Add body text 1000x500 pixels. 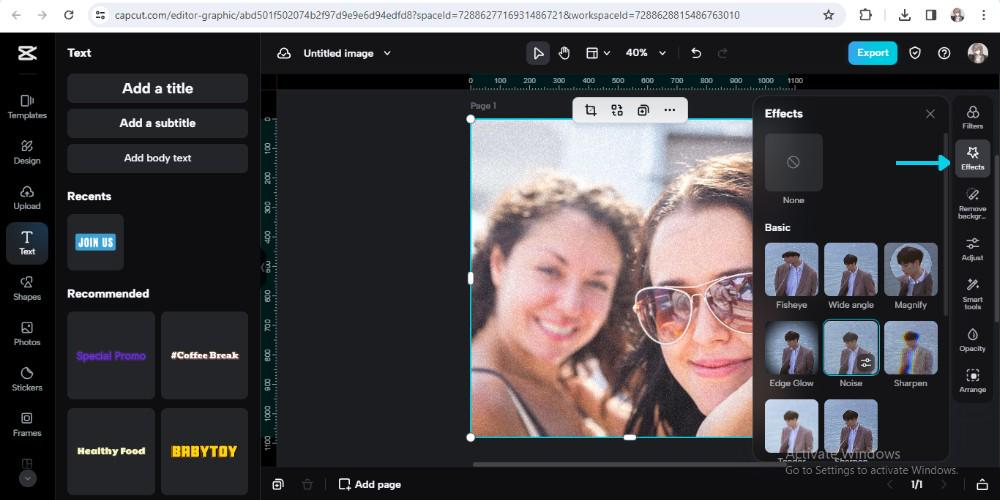[158, 158]
